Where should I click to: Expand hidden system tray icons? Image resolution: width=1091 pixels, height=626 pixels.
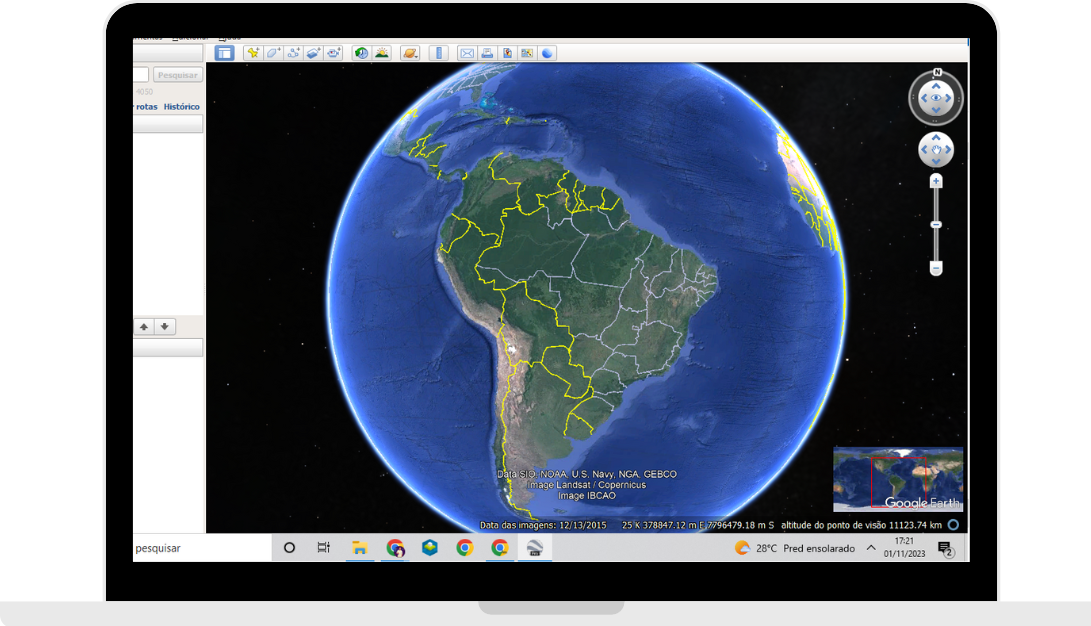[x=871, y=548]
